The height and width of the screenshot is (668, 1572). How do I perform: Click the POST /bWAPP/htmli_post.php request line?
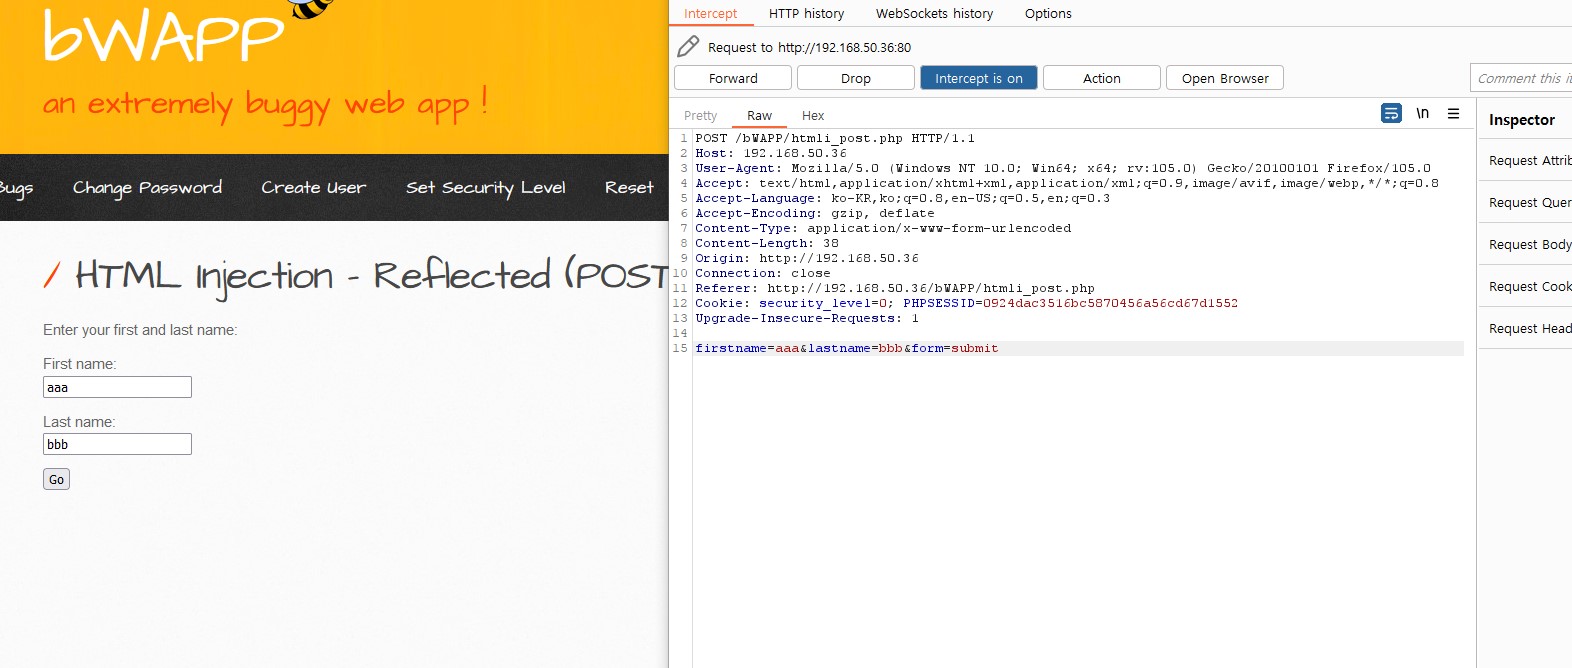pos(834,138)
